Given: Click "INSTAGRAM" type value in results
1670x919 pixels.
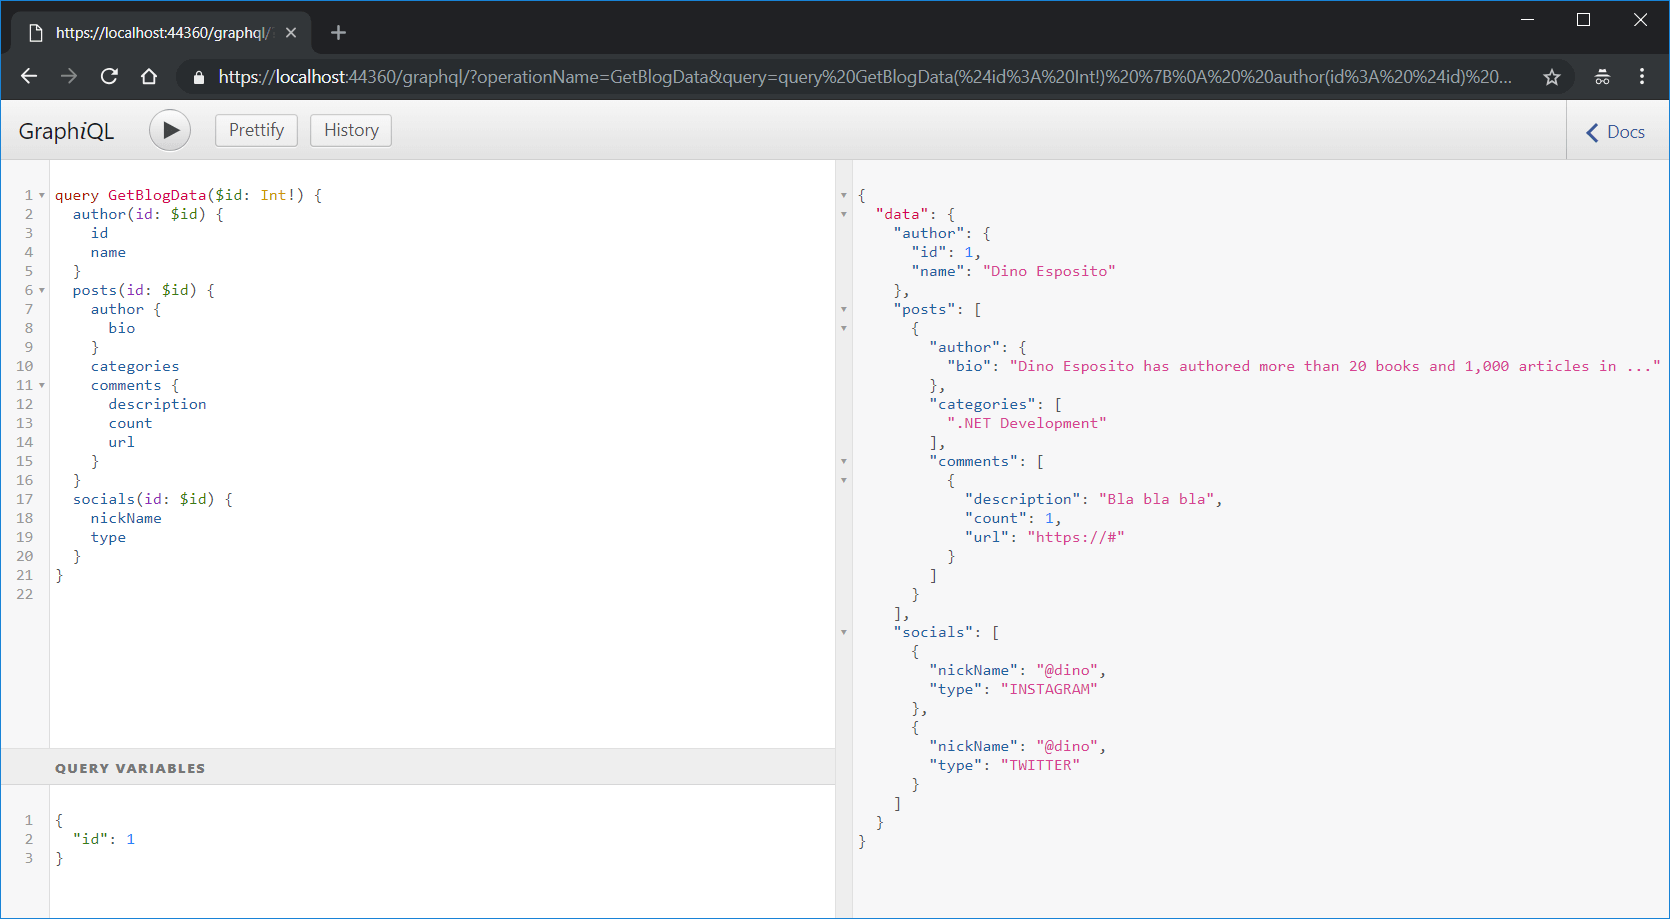Looking at the screenshot, I should [1049, 689].
